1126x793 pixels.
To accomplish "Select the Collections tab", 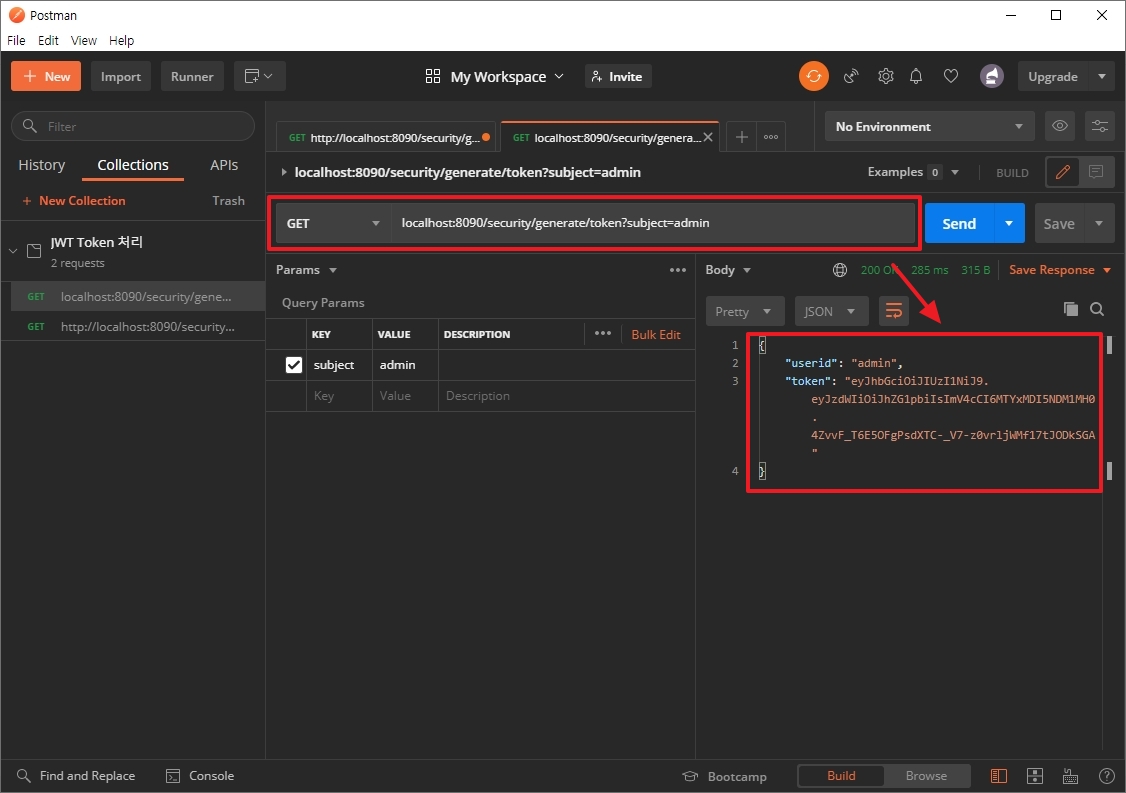I will point(133,165).
